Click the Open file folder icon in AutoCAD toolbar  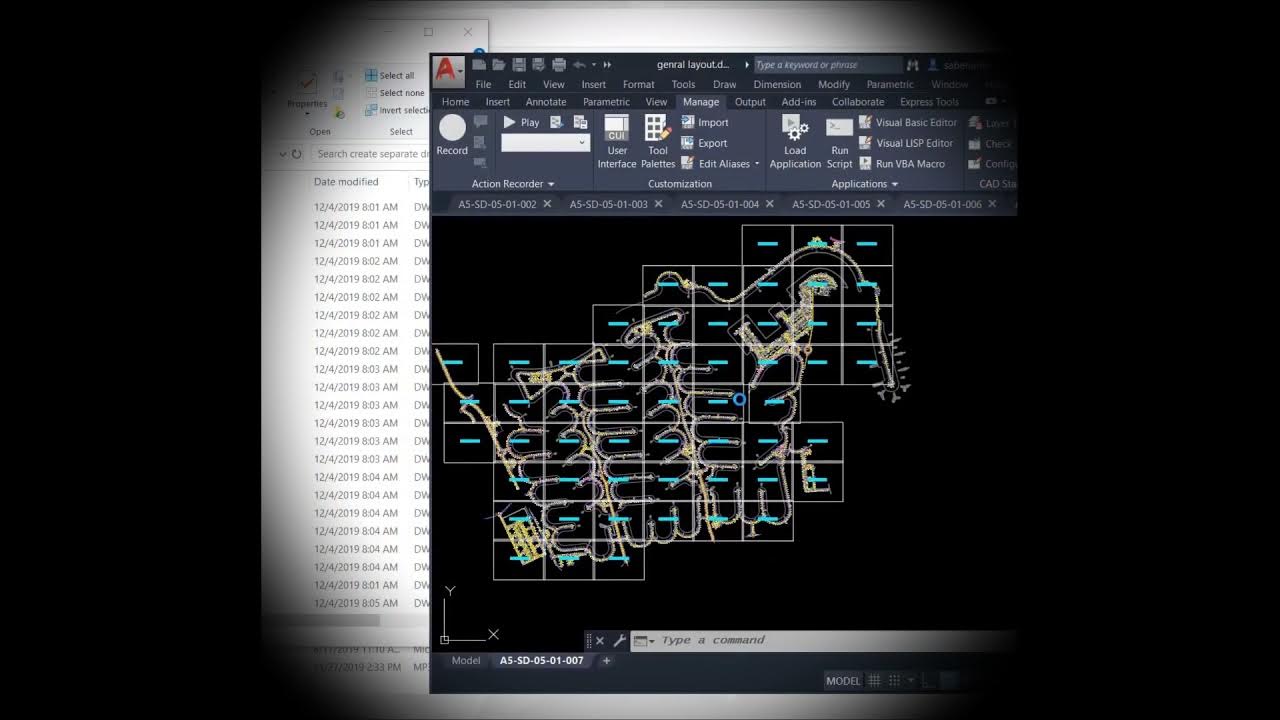pyautogui.click(x=499, y=64)
